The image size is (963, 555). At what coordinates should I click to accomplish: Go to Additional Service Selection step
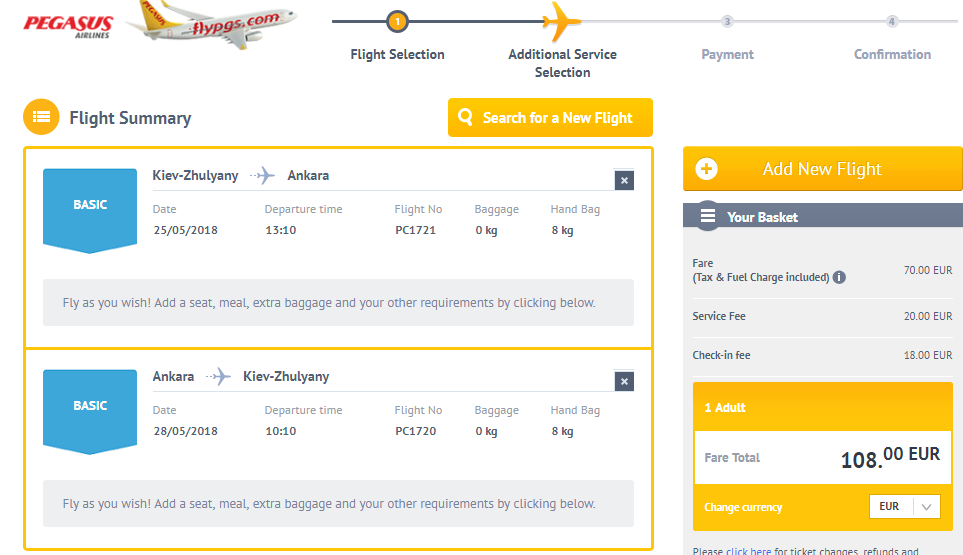coord(562,63)
